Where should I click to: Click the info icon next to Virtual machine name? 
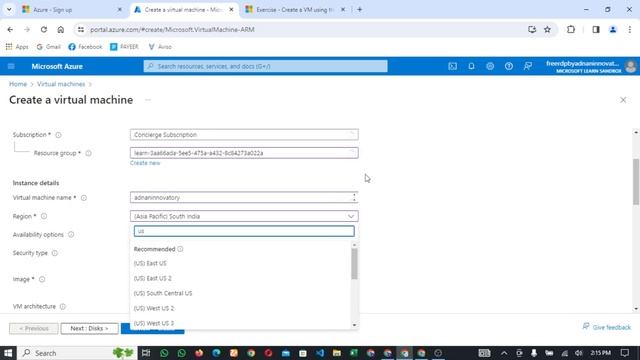pyautogui.click(x=84, y=198)
